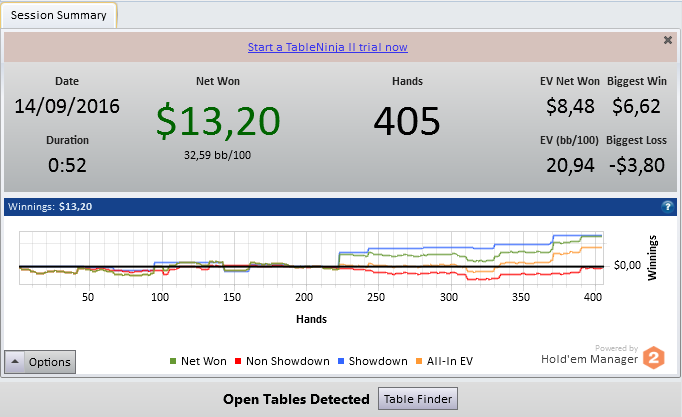682x417 pixels.
Task: Click the Winnings: $13,20 header bar
Action: (x=340, y=207)
